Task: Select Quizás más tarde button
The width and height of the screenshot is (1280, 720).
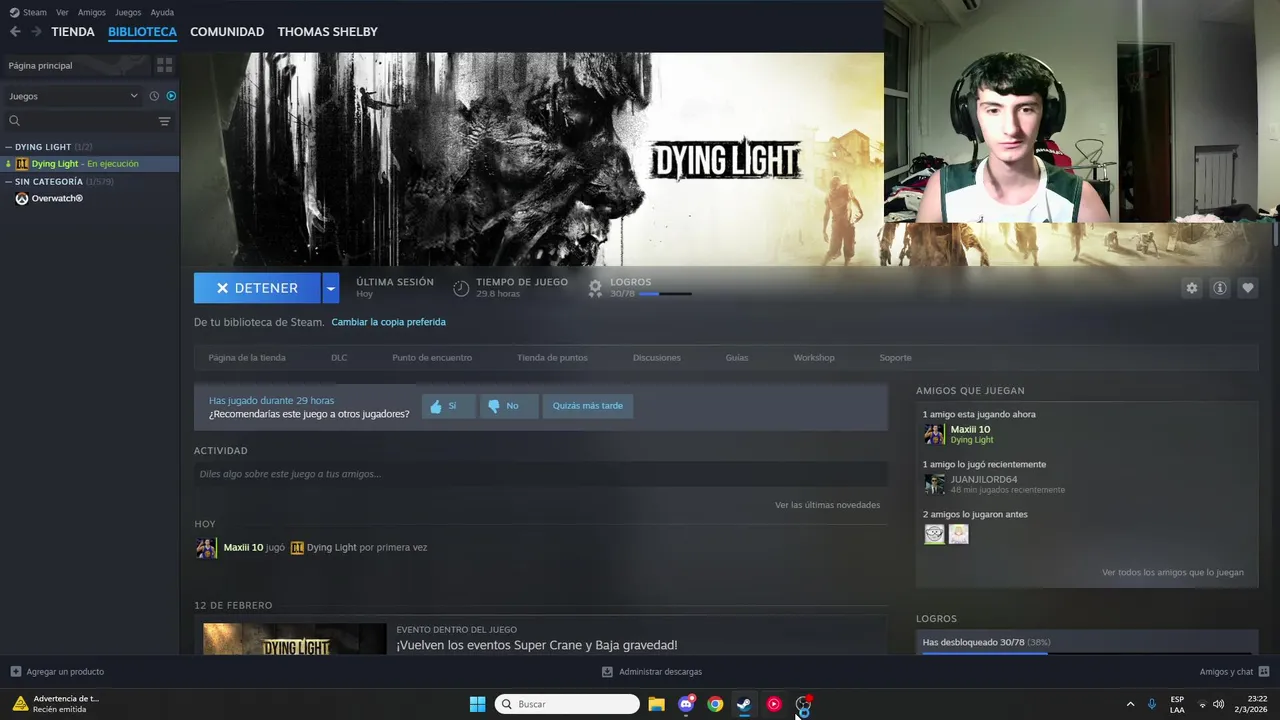Action: pos(588,406)
